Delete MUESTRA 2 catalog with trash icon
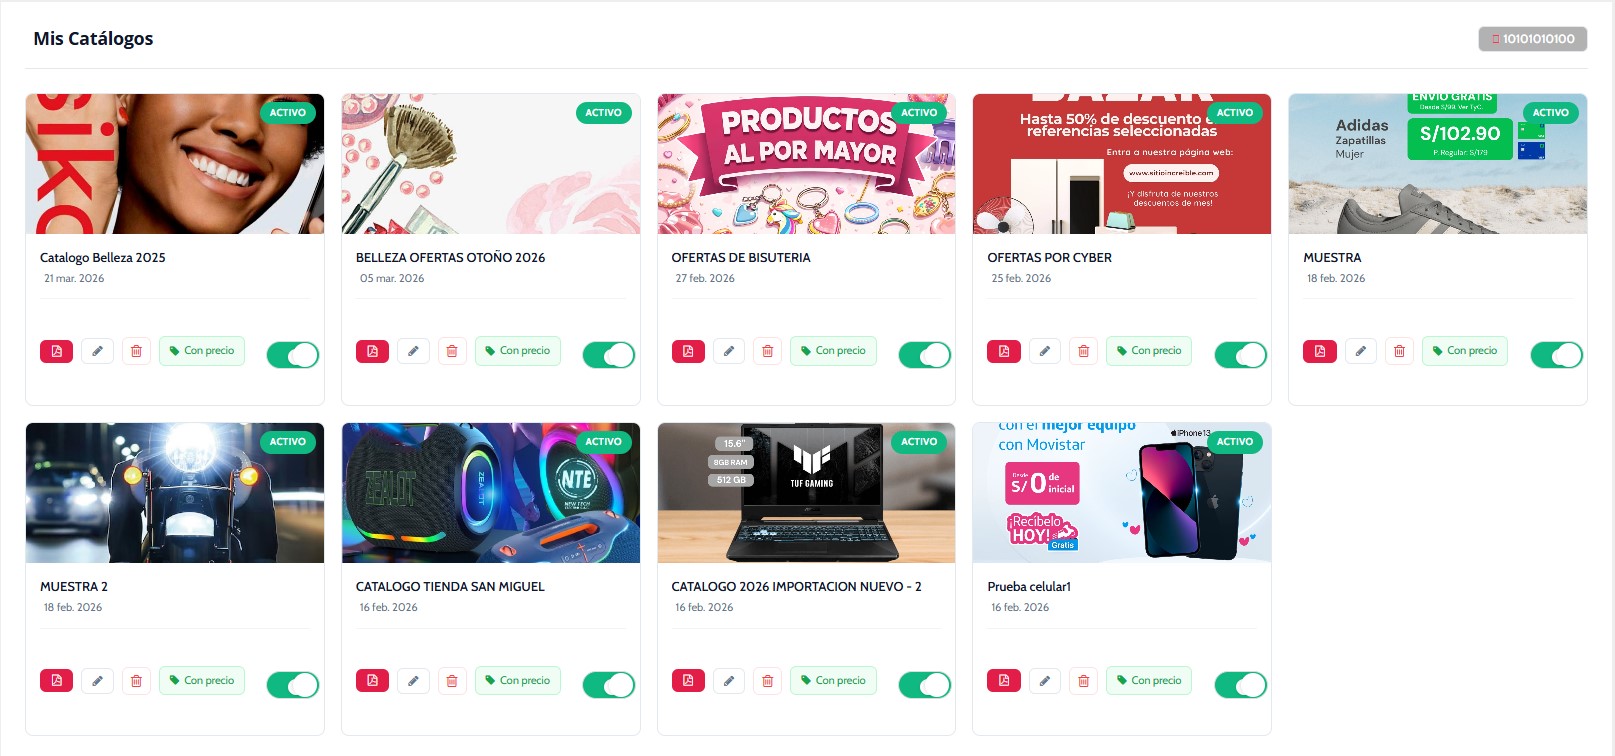 [x=136, y=681]
